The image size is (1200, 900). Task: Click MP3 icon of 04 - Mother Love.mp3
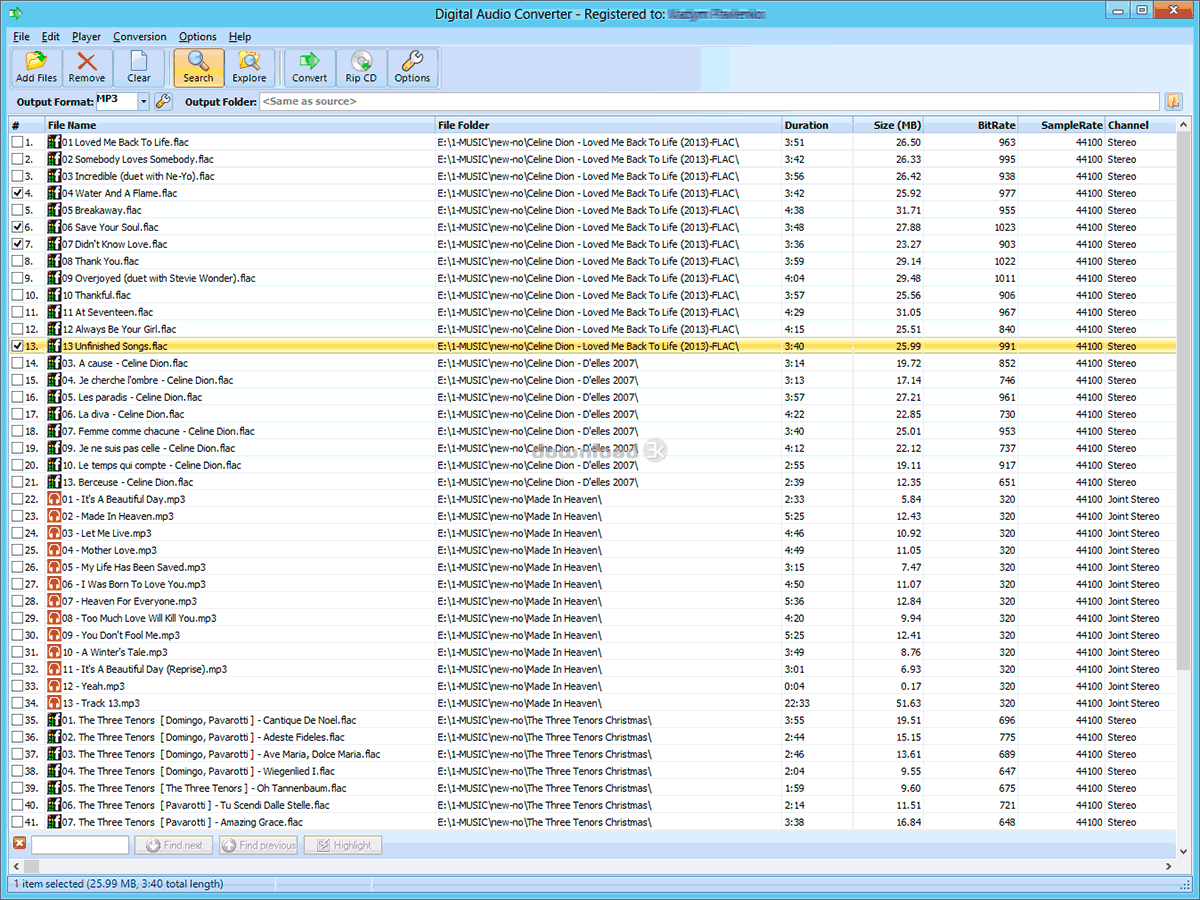(54, 550)
